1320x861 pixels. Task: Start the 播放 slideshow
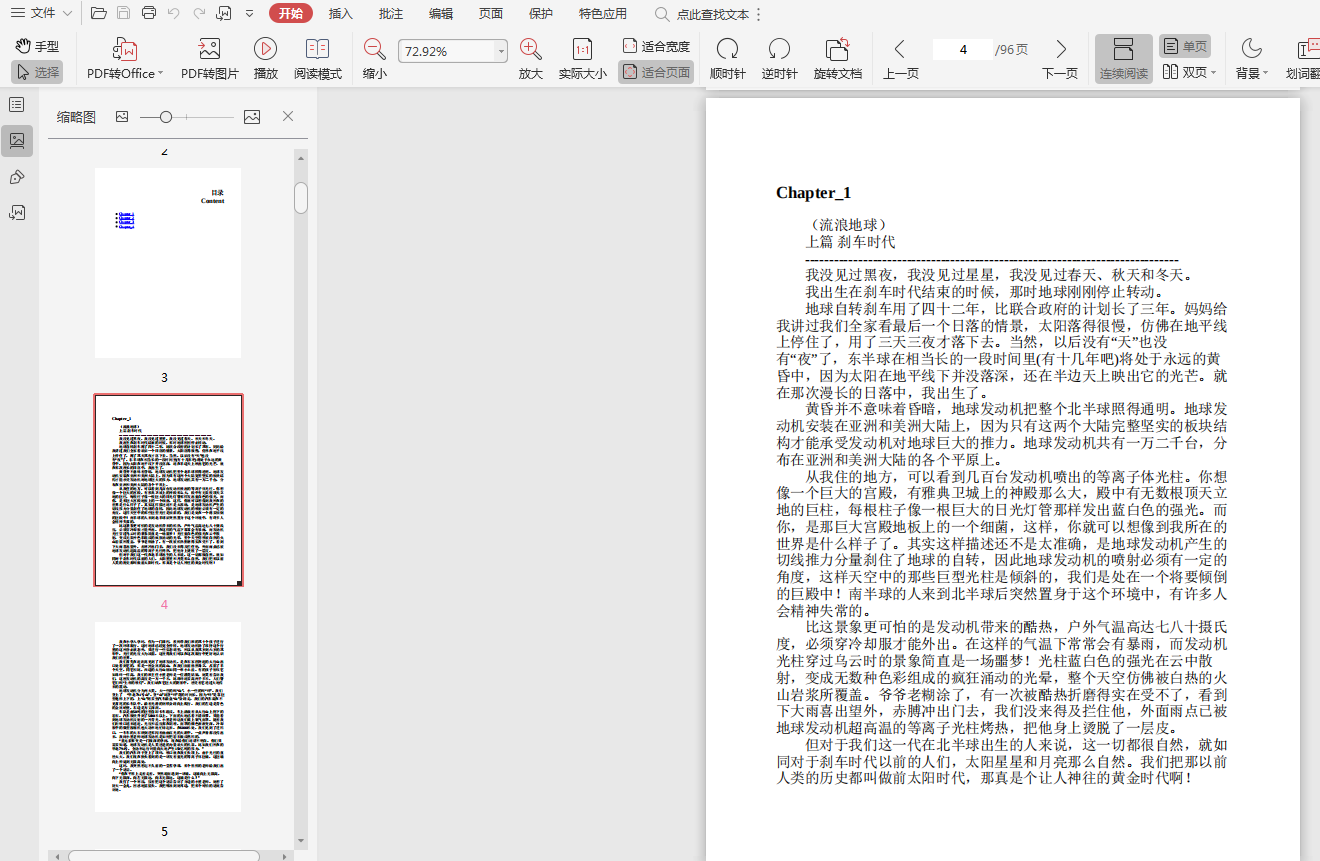click(265, 58)
